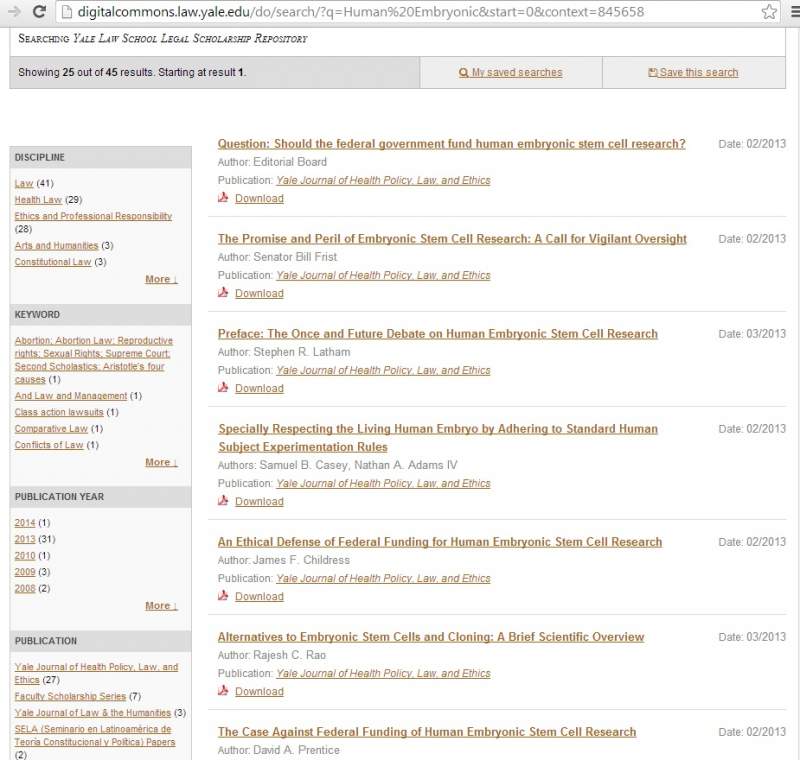Select the Abortion Law keyword filter

pyautogui.click(x=92, y=360)
